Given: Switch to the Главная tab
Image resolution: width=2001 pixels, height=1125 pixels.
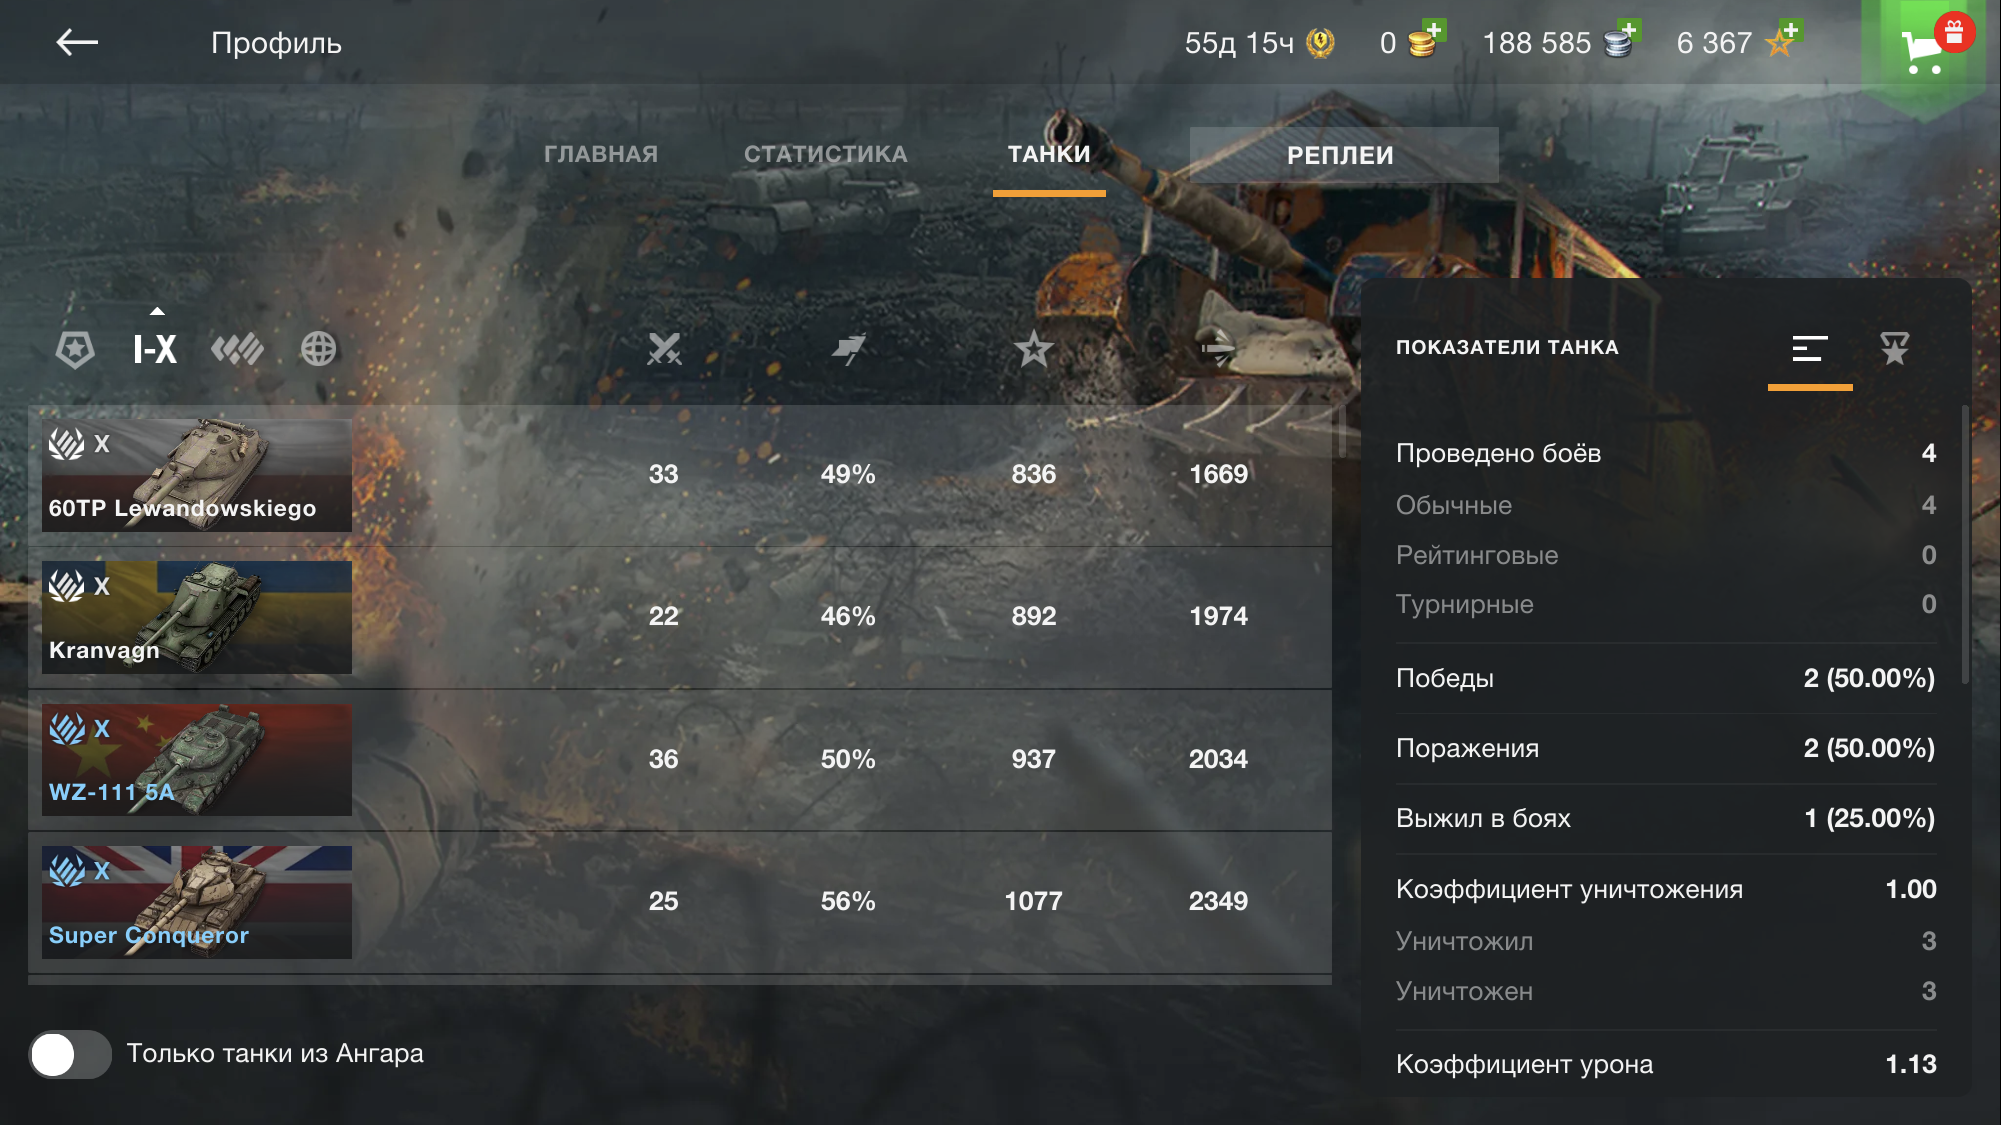Looking at the screenshot, I should tap(601, 154).
